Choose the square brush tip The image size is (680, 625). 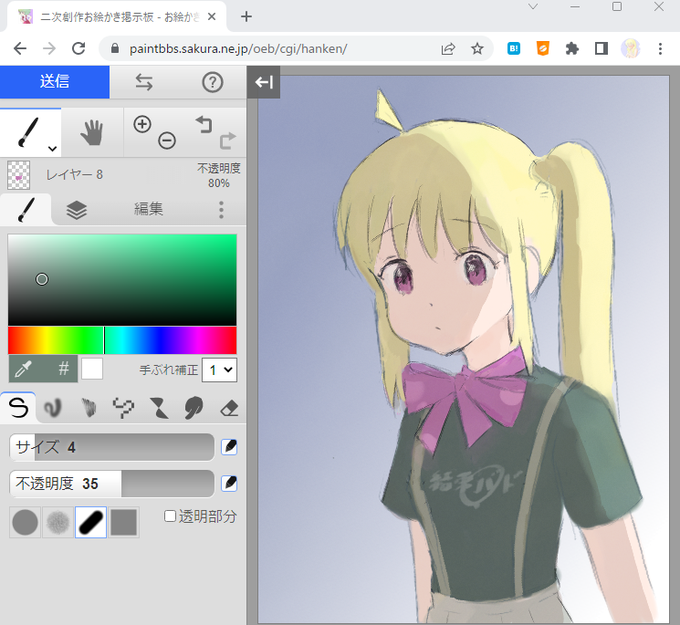click(124, 522)
